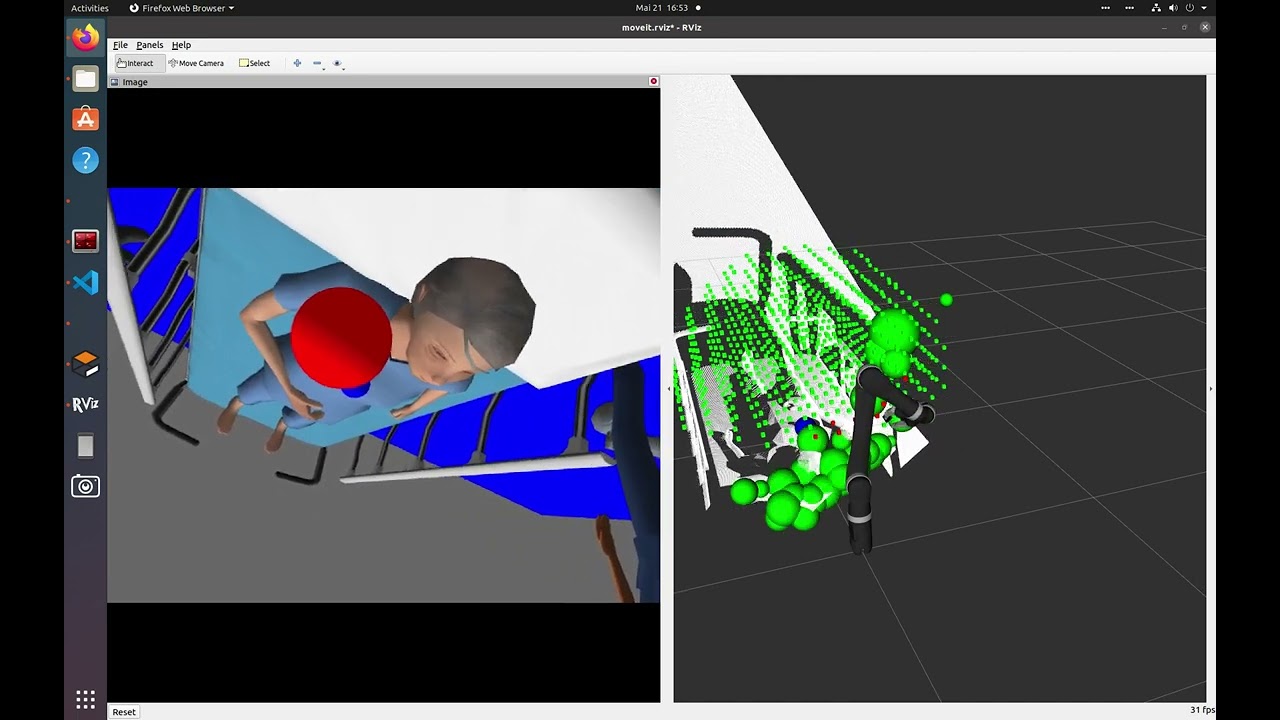The image size is (1280, 720).
Task: Open Files from the dock
Action: pyautogui.click(x=86, y=79)
